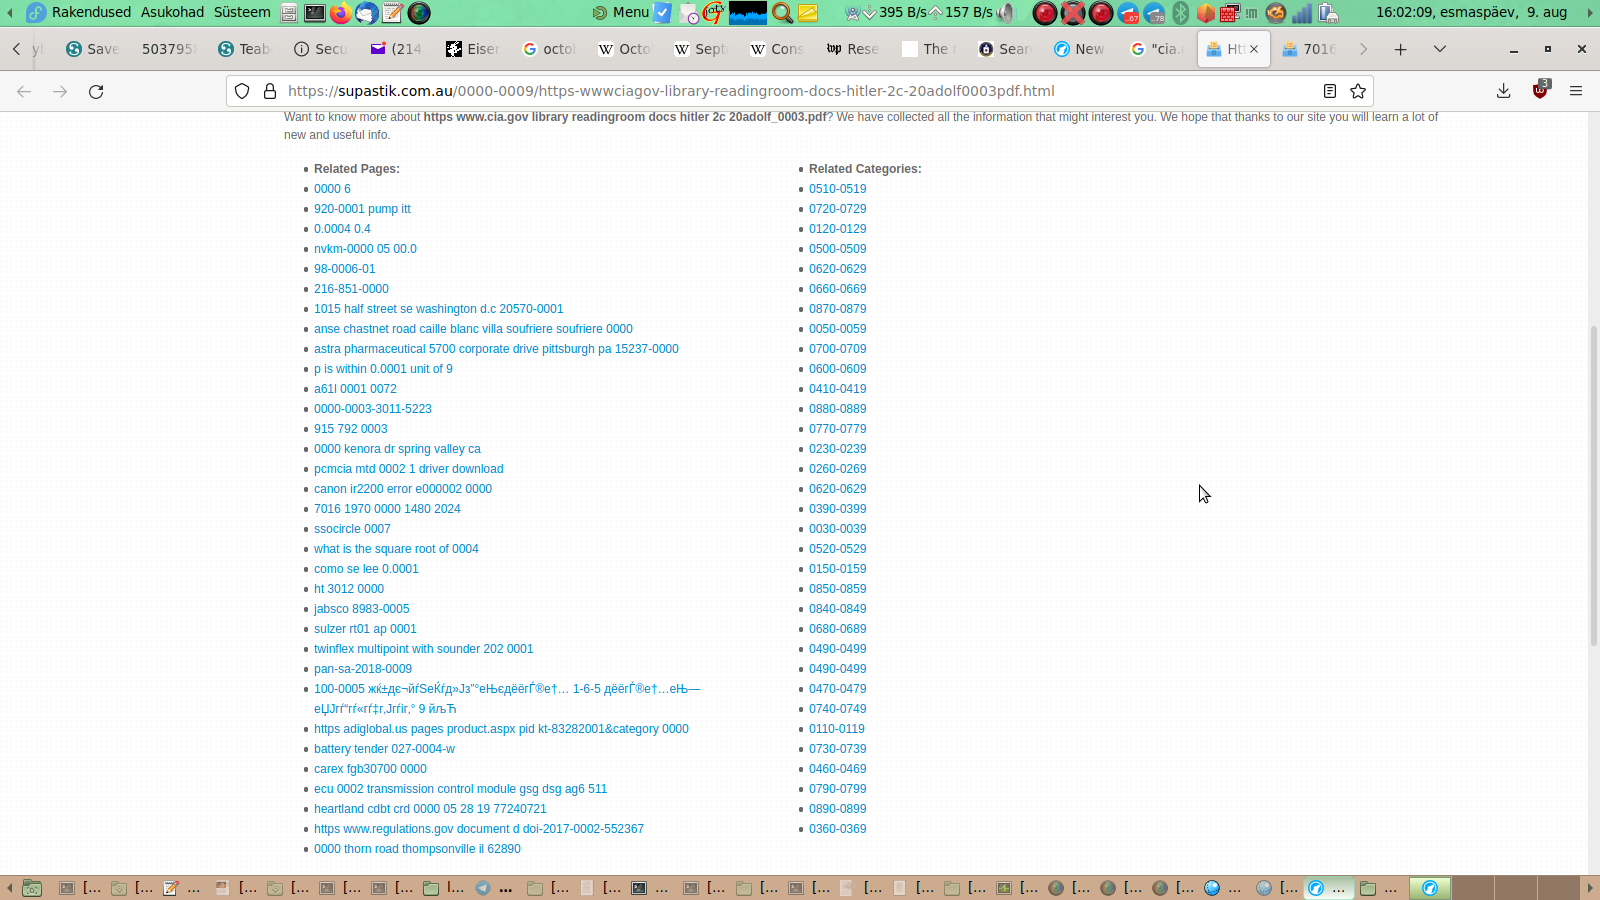
Task: Expand the list all tabs dropdown
Action: tap(1440, 49)
